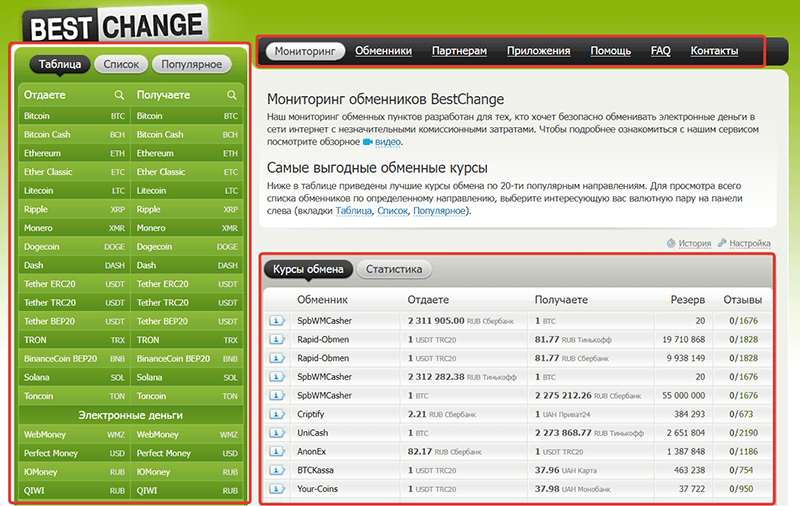Select Bitcoin in the Отдаете column
This screenshot has width=800, height=506.
click(x=74, y=116)
